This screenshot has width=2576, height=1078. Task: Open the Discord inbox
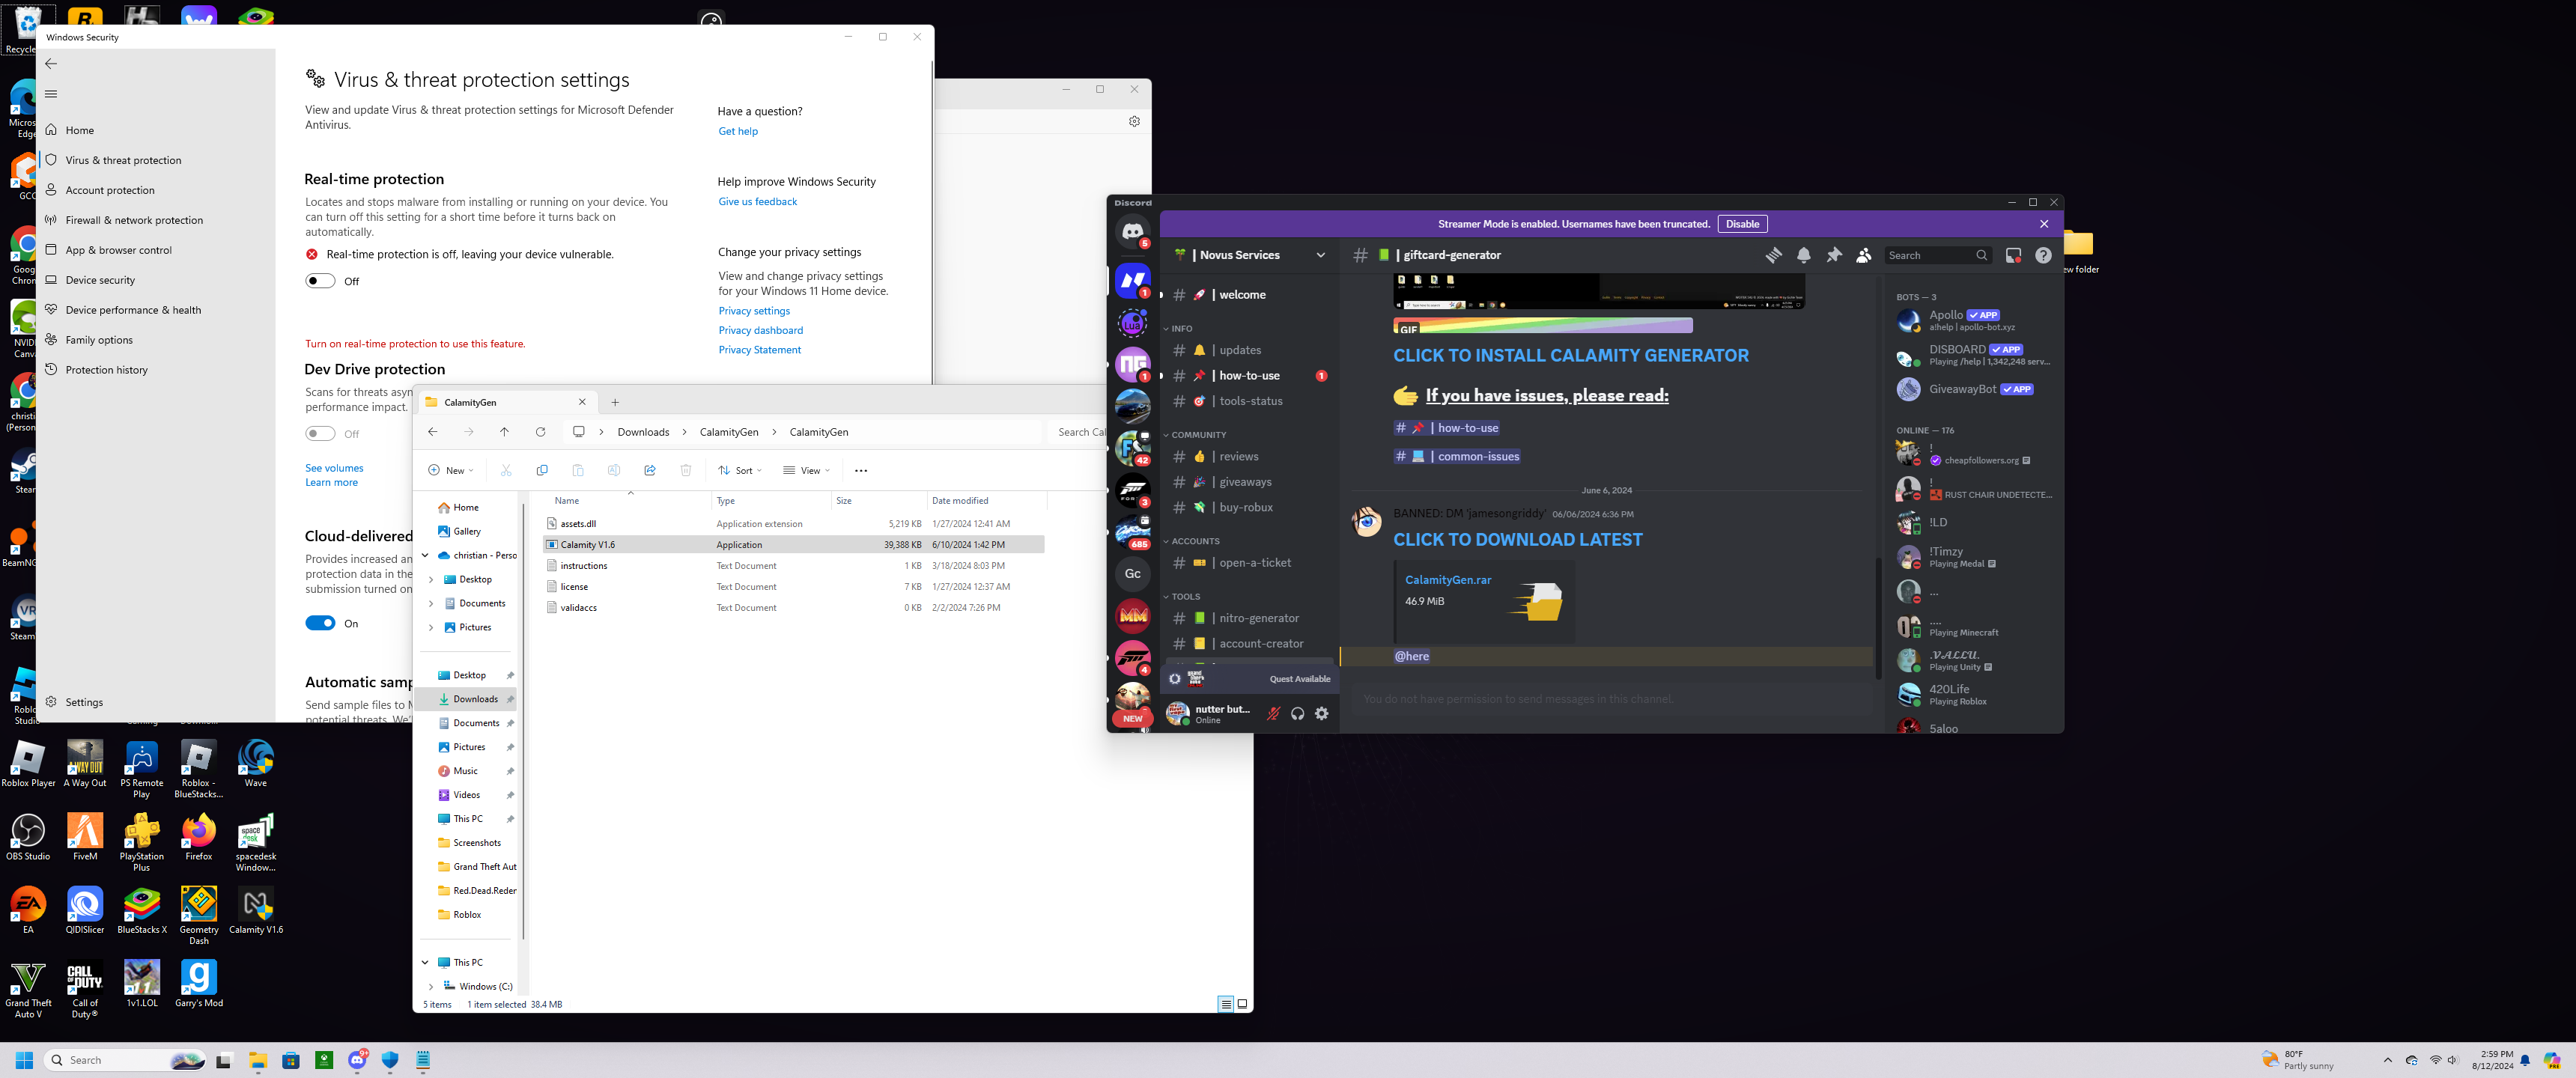click(2013, 255)
